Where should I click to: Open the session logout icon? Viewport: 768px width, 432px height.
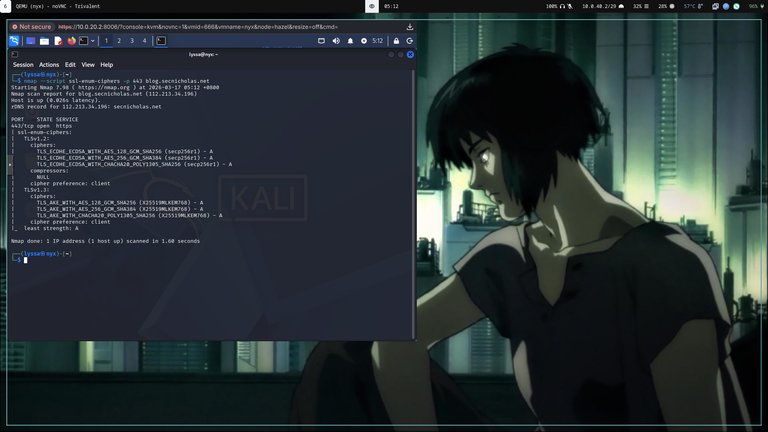[x=410, y=41]
